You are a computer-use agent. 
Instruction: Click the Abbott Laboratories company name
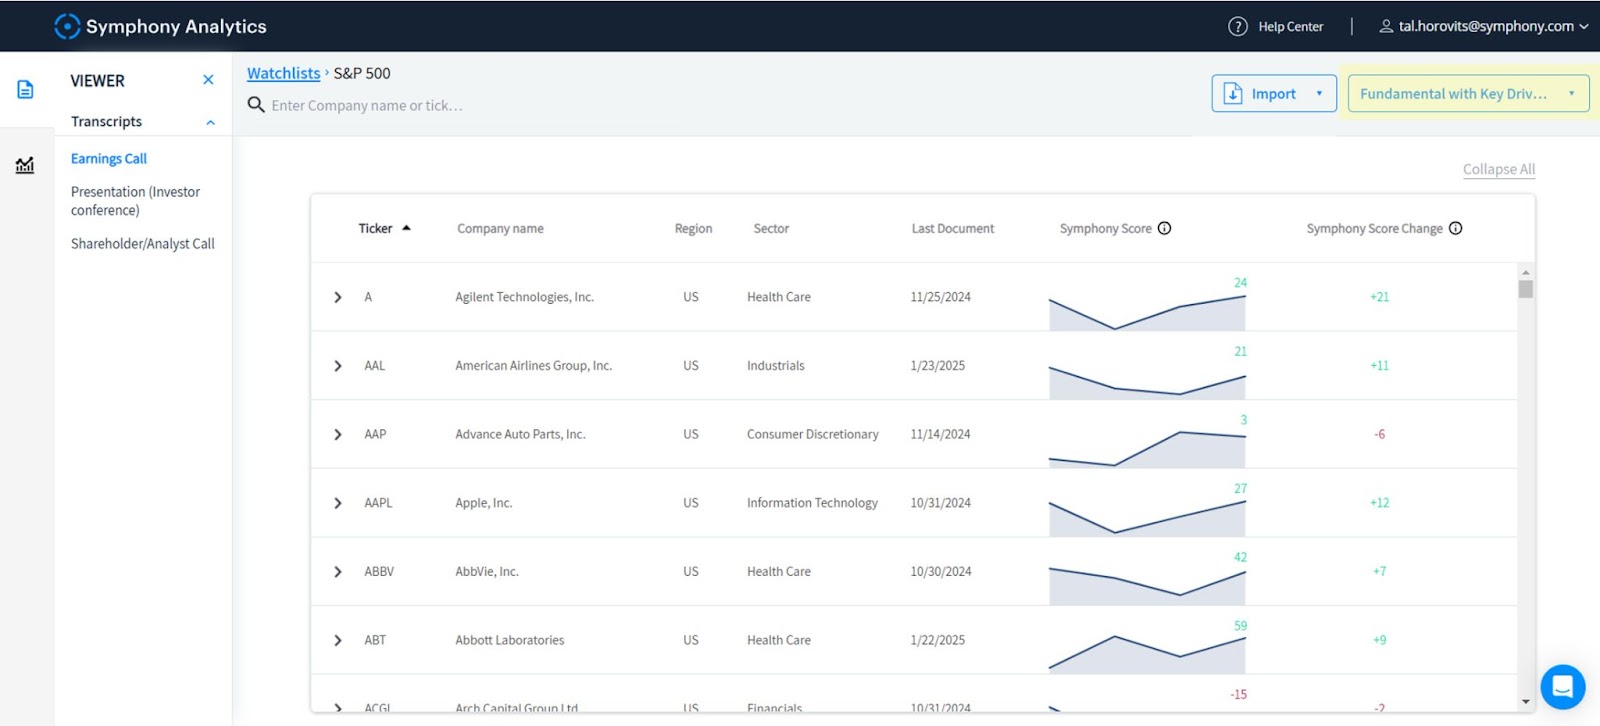tap(510, 641)
